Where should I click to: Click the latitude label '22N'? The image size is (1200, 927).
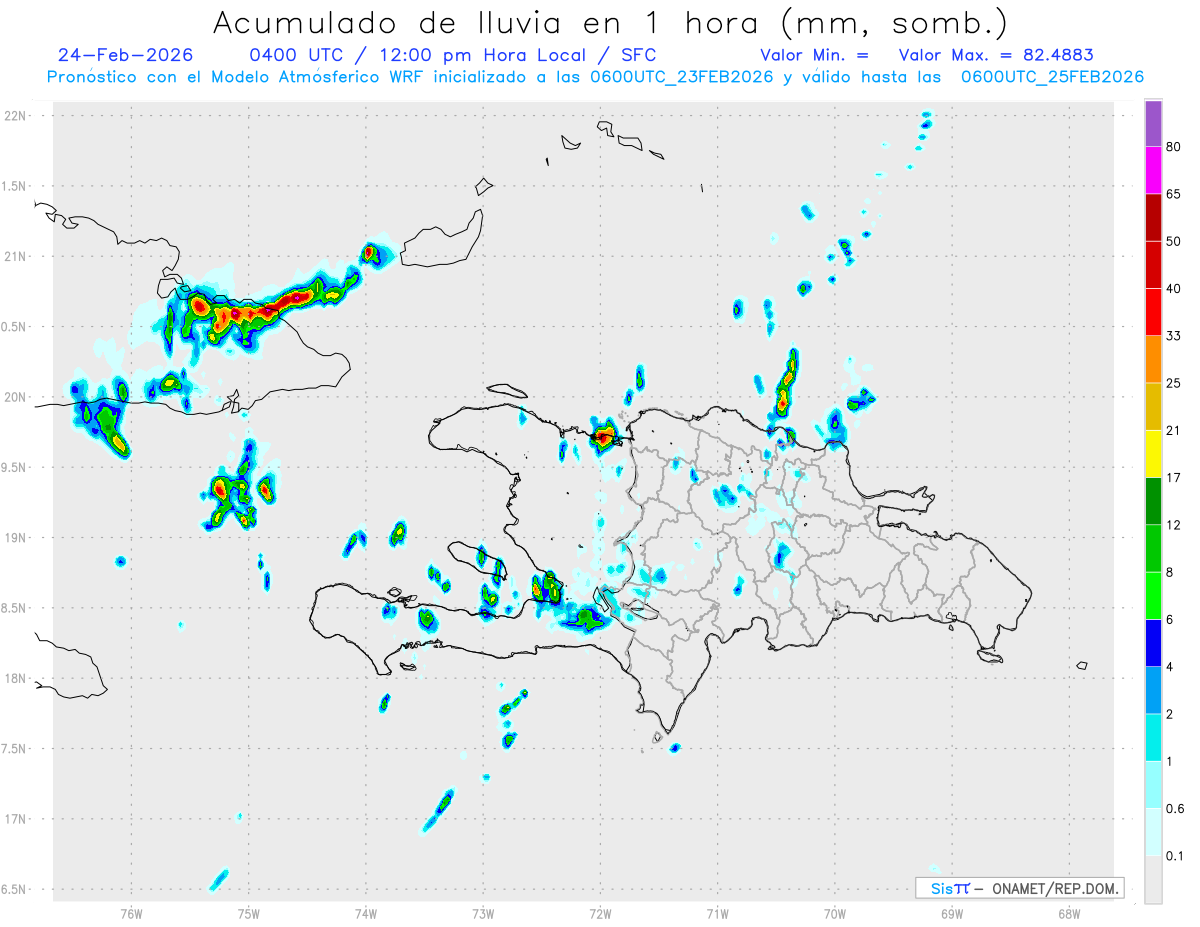[x=15, y=116]
